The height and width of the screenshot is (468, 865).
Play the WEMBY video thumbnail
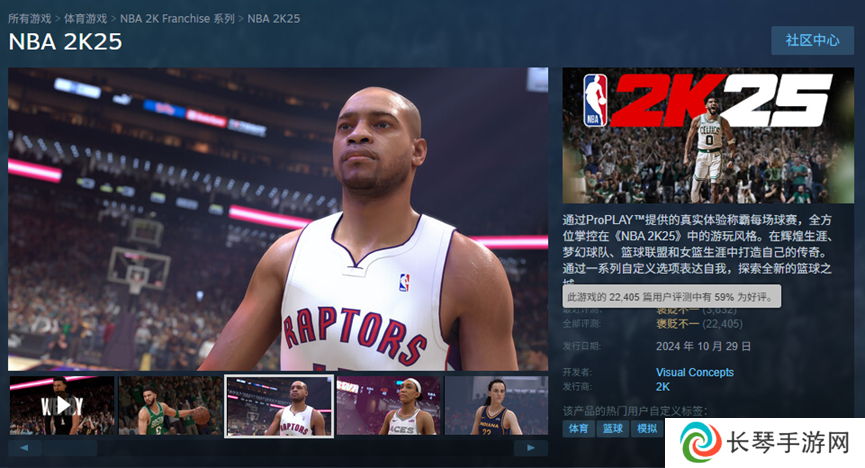[x=62, y=406]
